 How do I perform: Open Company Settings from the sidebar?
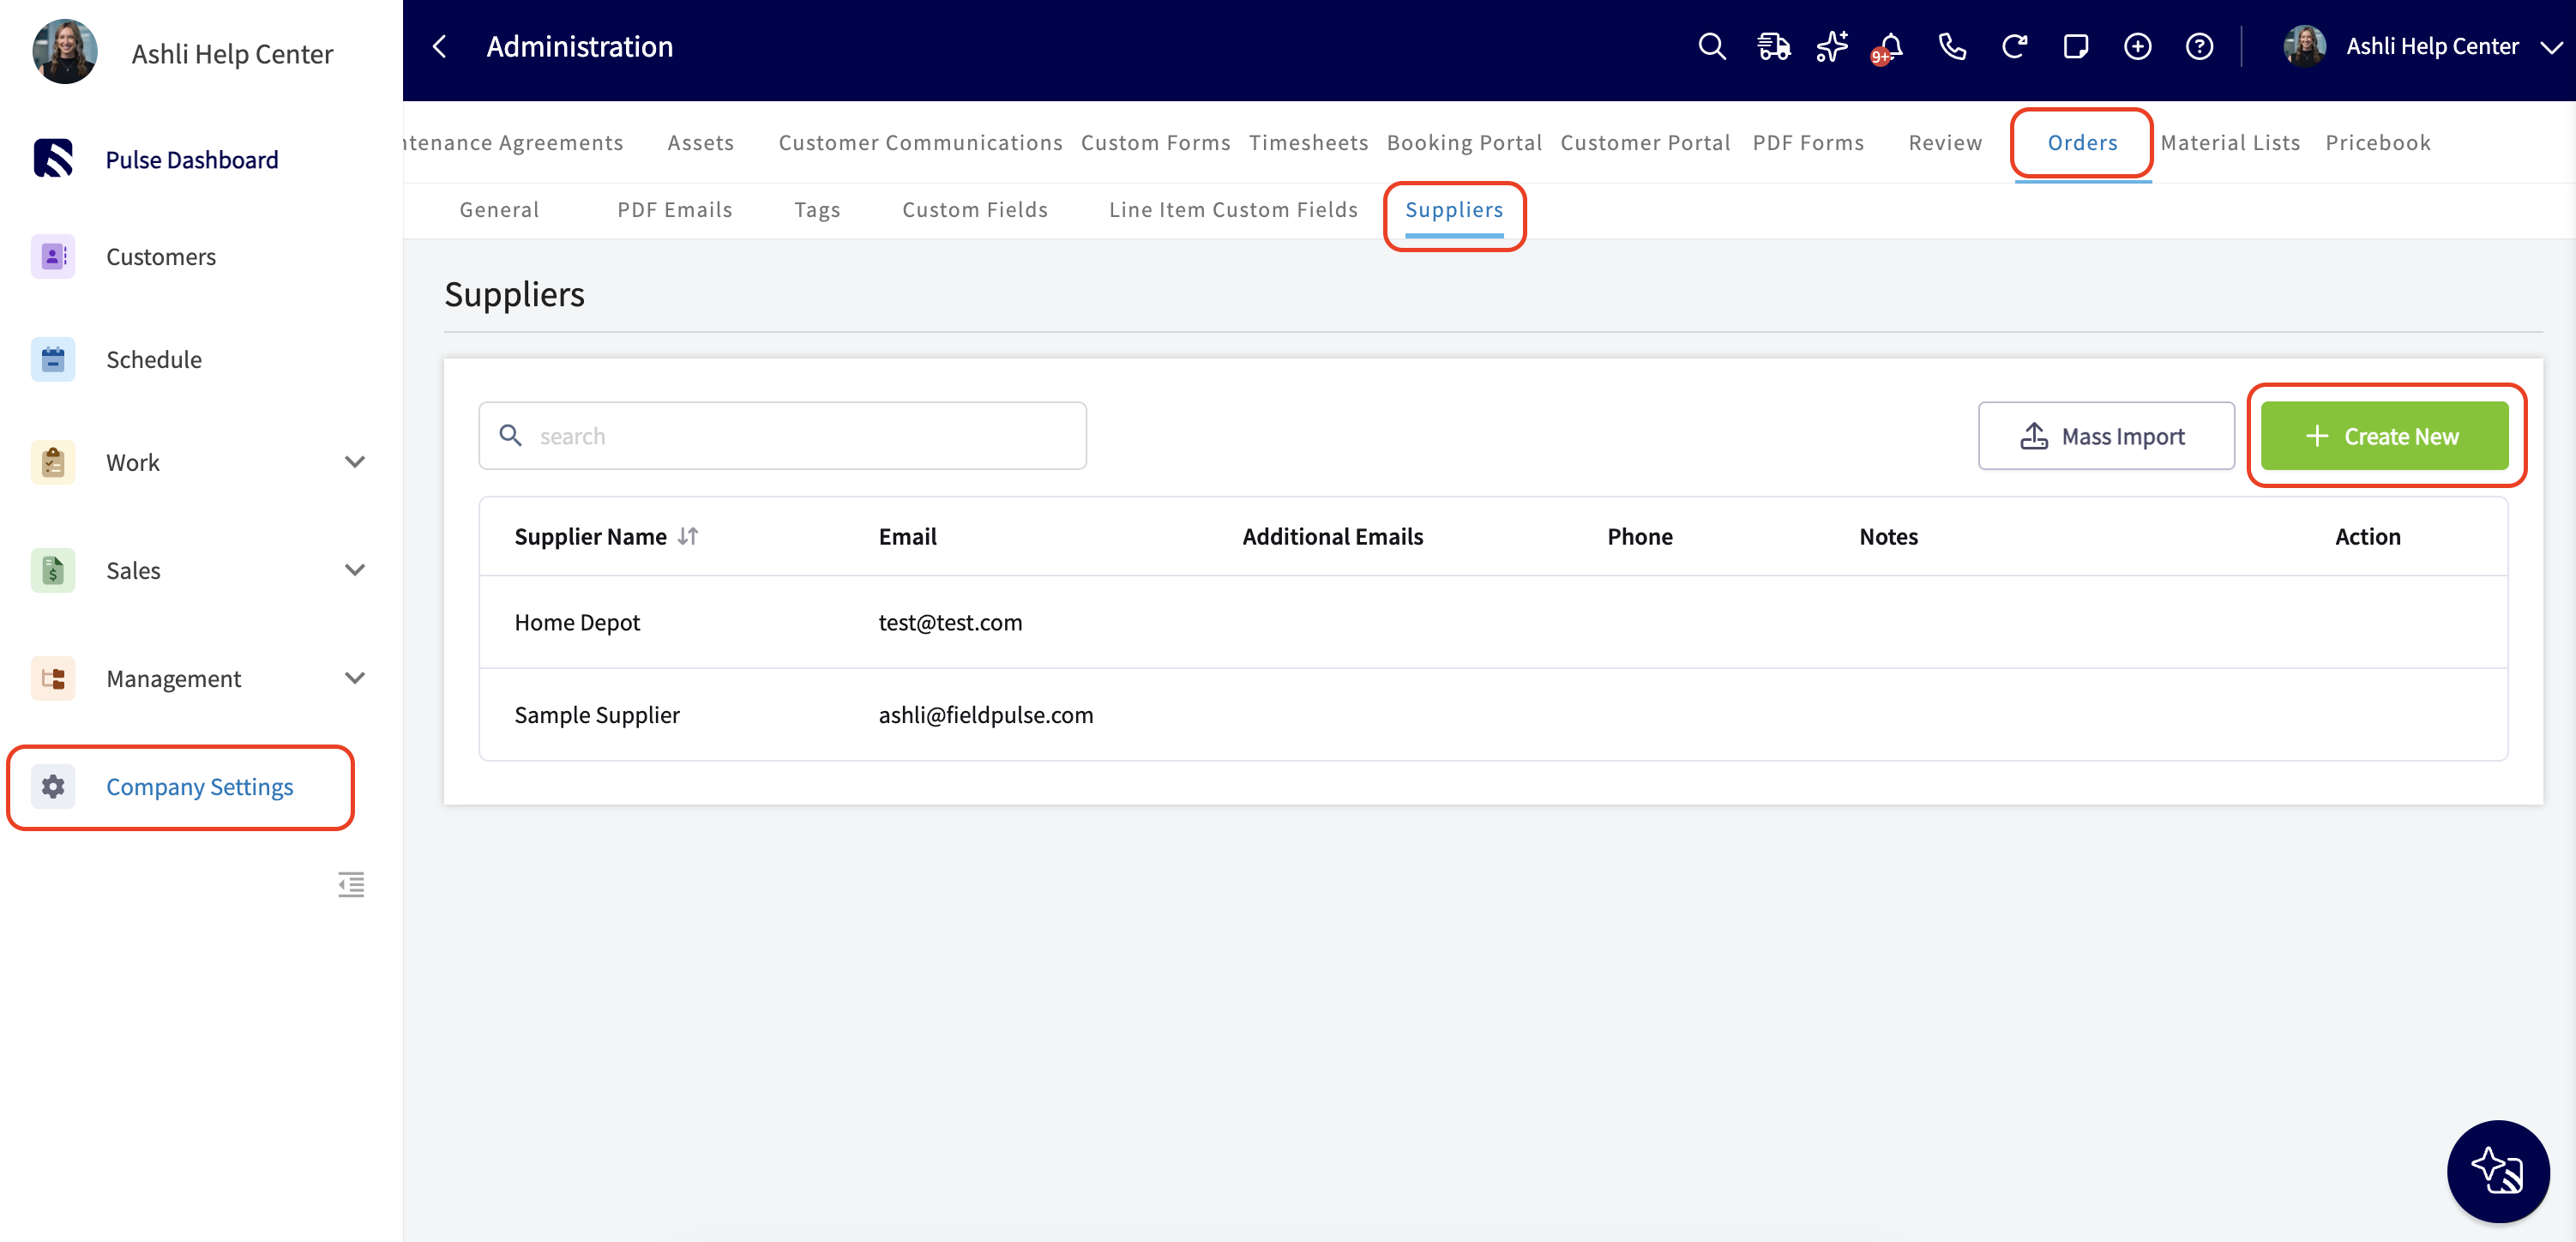[200, 786]
